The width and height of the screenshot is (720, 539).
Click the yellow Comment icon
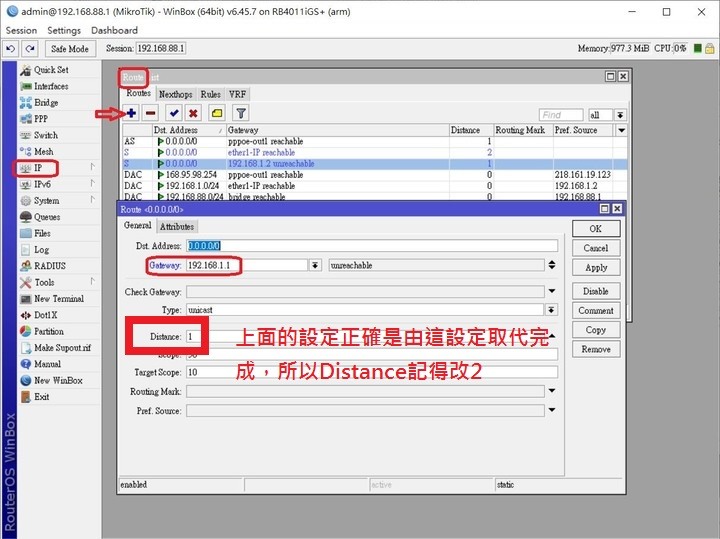coord(217,113)
